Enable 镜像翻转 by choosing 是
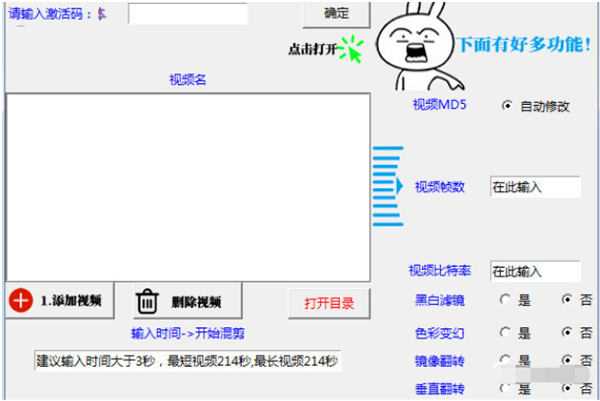 pos(505,360)
